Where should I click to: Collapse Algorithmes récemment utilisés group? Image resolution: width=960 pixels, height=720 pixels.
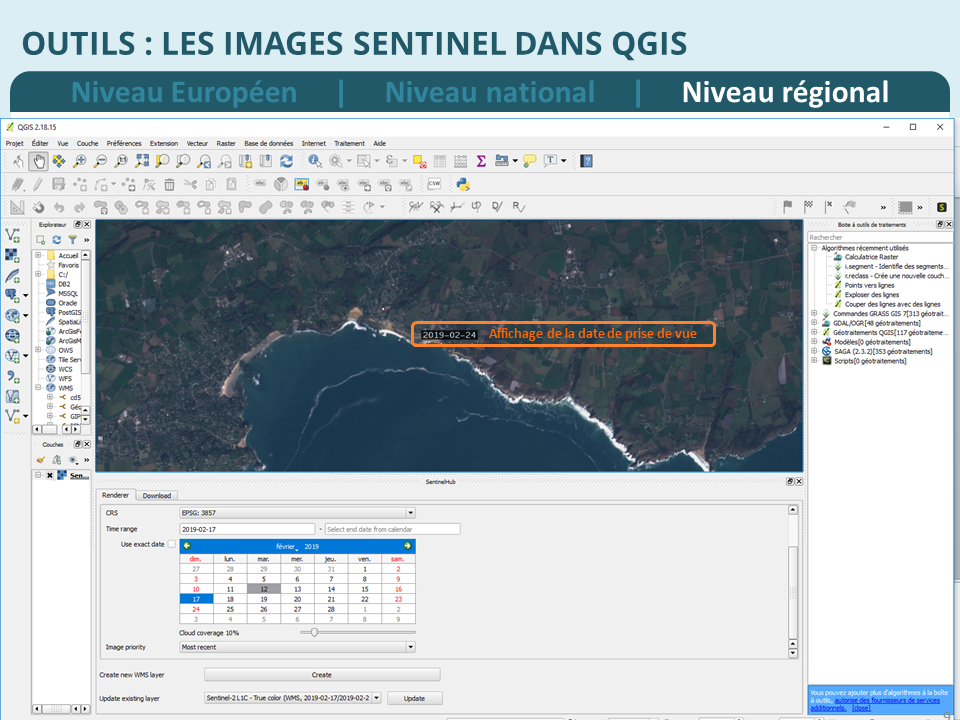(814, 248)
